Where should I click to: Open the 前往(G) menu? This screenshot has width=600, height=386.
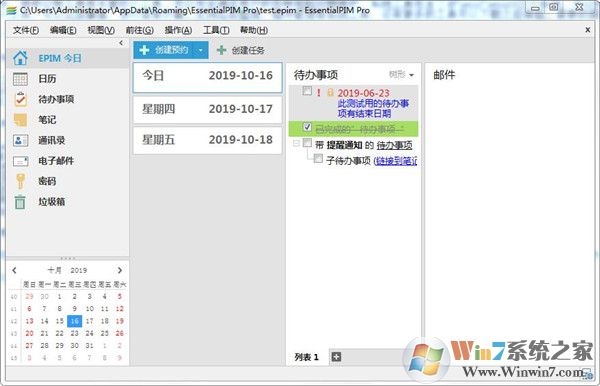click(x=140, y=30)
